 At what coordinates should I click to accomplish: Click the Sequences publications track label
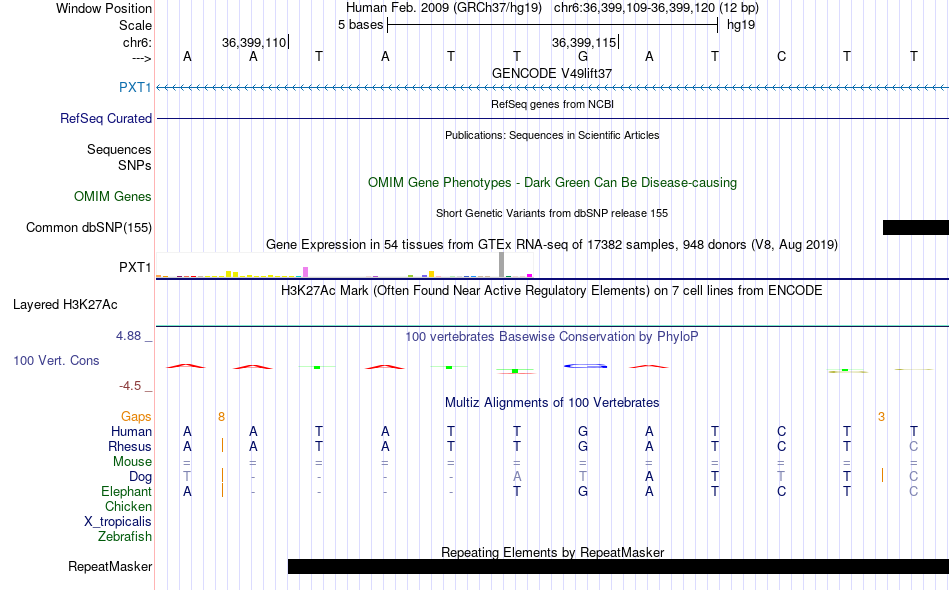coord(119,149)
